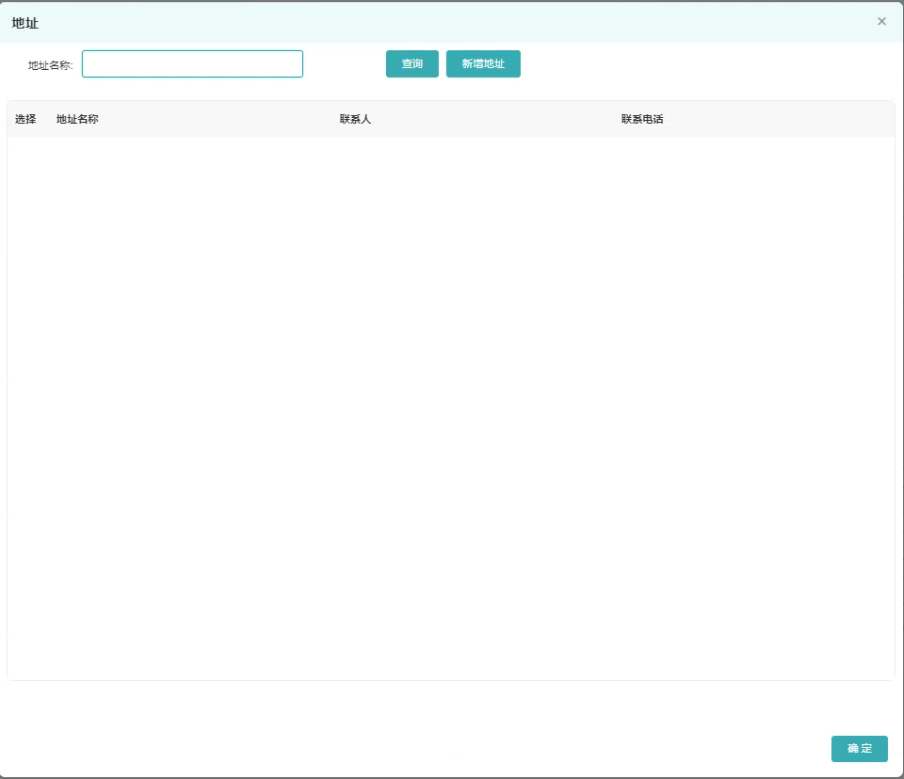Viewport: 904px width, 779px height.
Task: Confirm with the 确定 button
Action: click(x=859, y=749)
